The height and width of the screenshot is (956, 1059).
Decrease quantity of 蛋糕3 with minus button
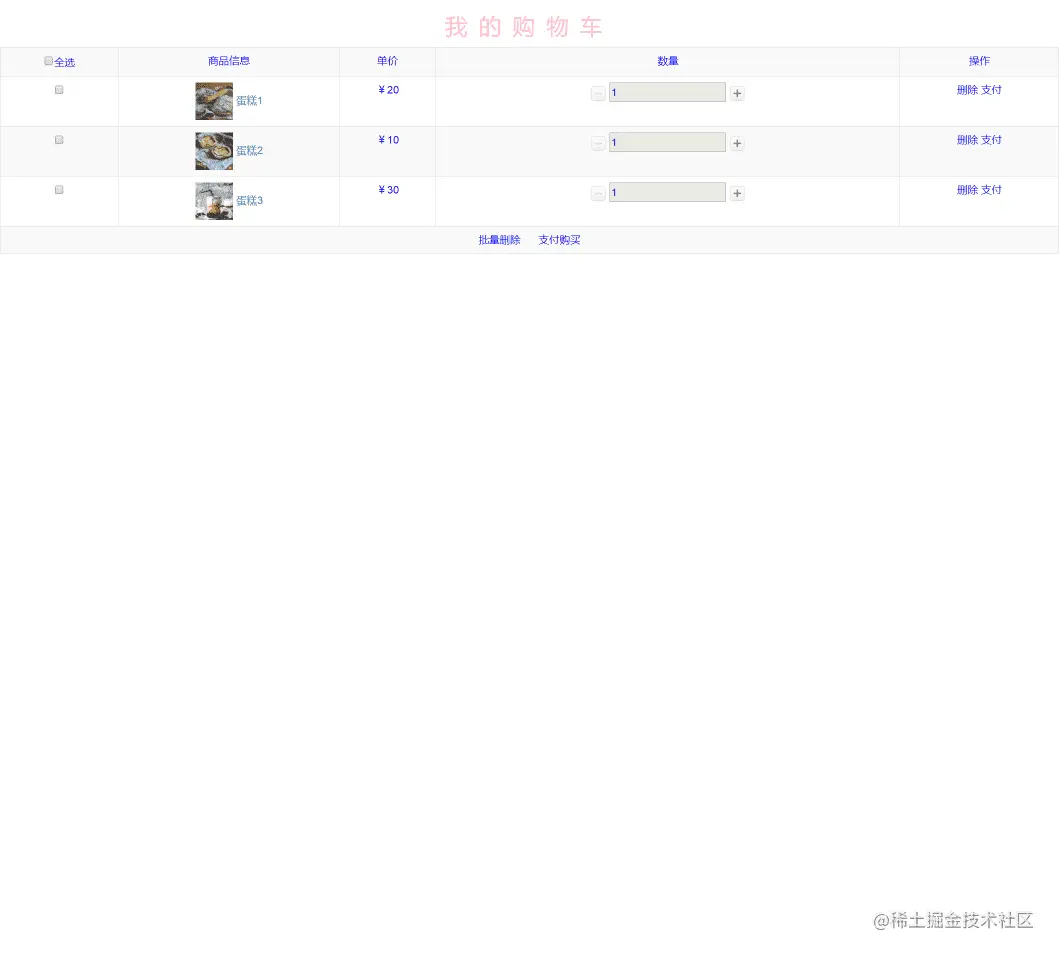(x=598, y=193)
